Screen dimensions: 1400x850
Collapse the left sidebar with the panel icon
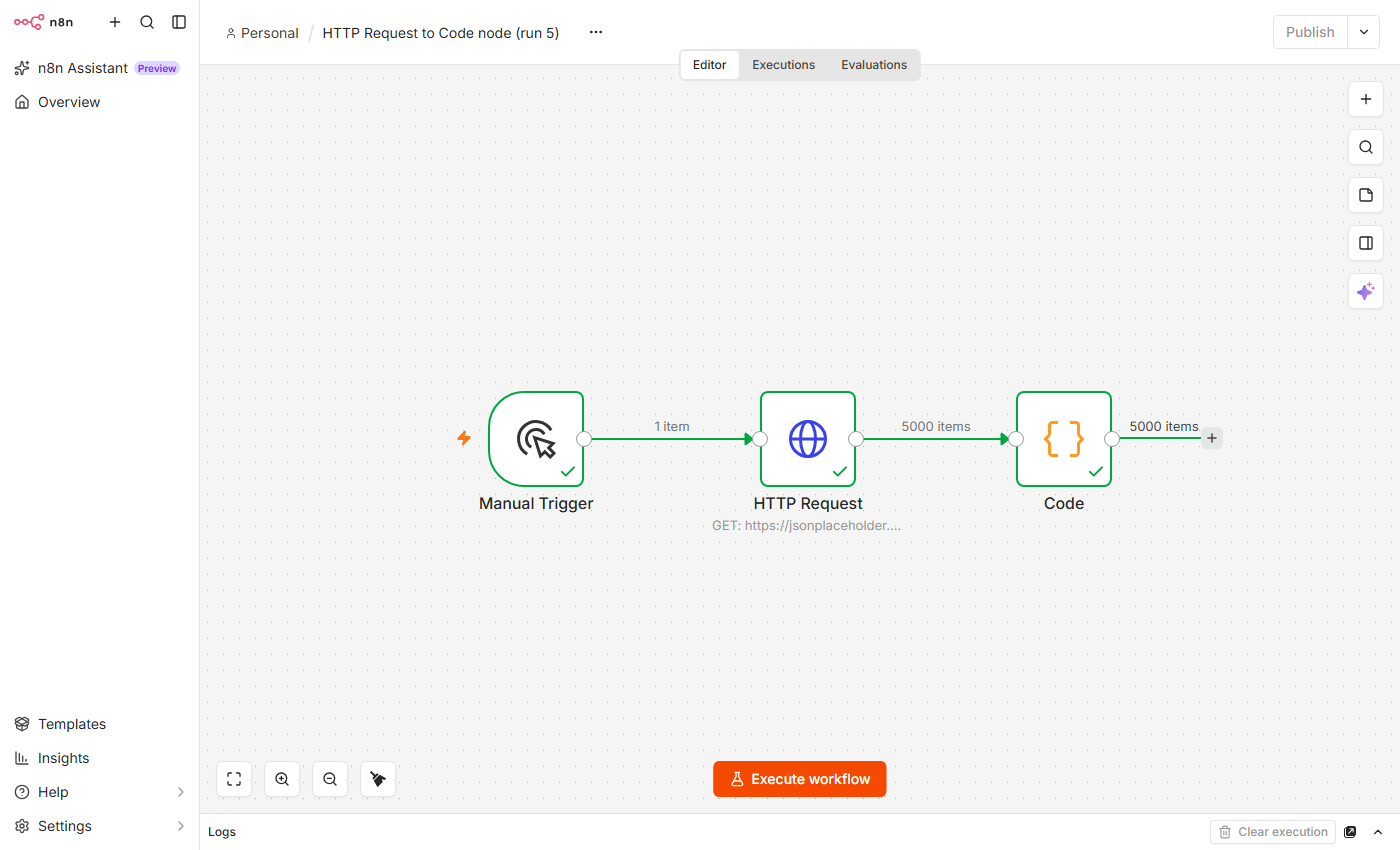click(x=179, y=22)
